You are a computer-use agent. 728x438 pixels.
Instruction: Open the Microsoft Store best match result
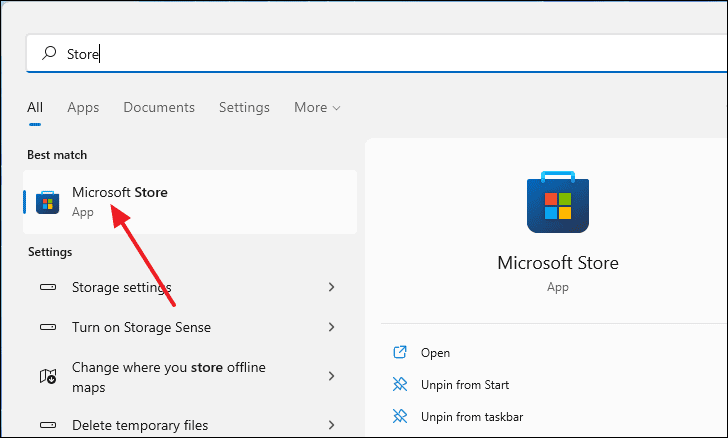tap(190, 202)
